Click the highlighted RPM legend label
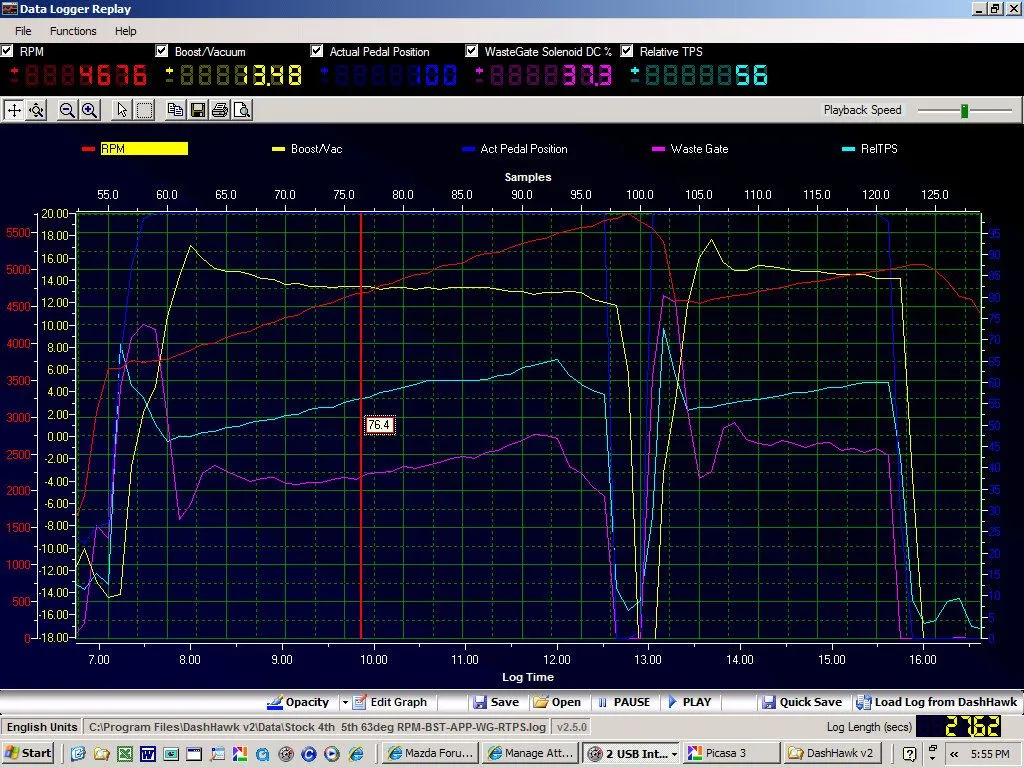The height and width of the screenshot is (768, 1024). 143,149
